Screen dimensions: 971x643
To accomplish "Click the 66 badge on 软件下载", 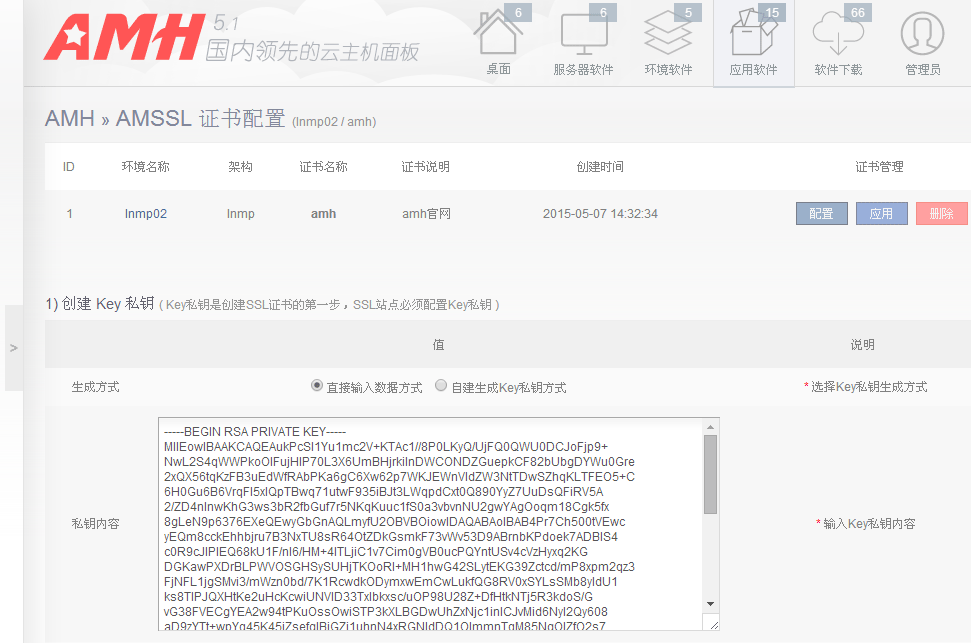I will [857, 13].
